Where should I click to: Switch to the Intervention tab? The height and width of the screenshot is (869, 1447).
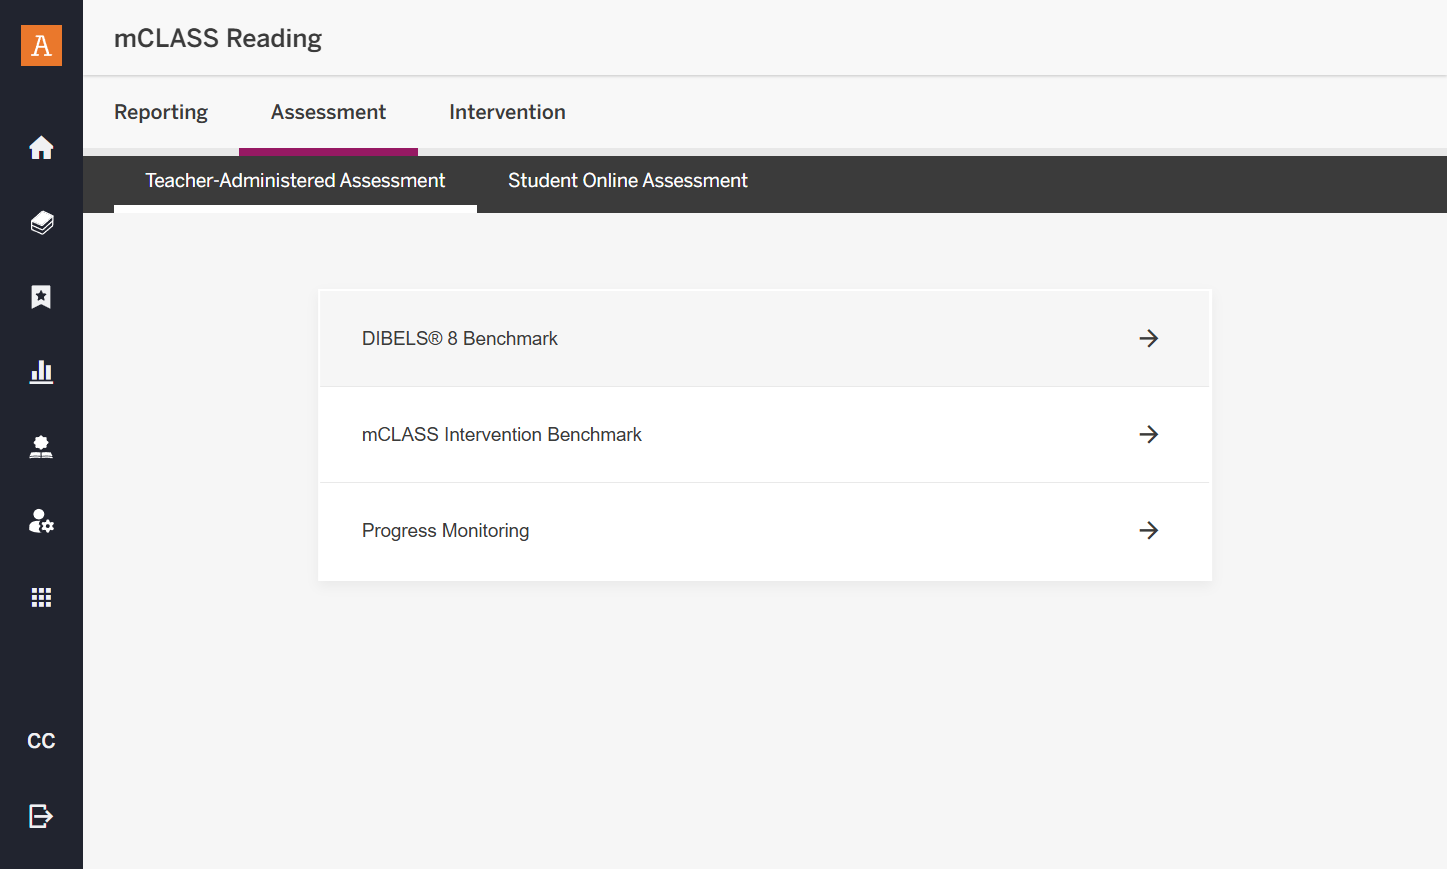coord(507,112)
